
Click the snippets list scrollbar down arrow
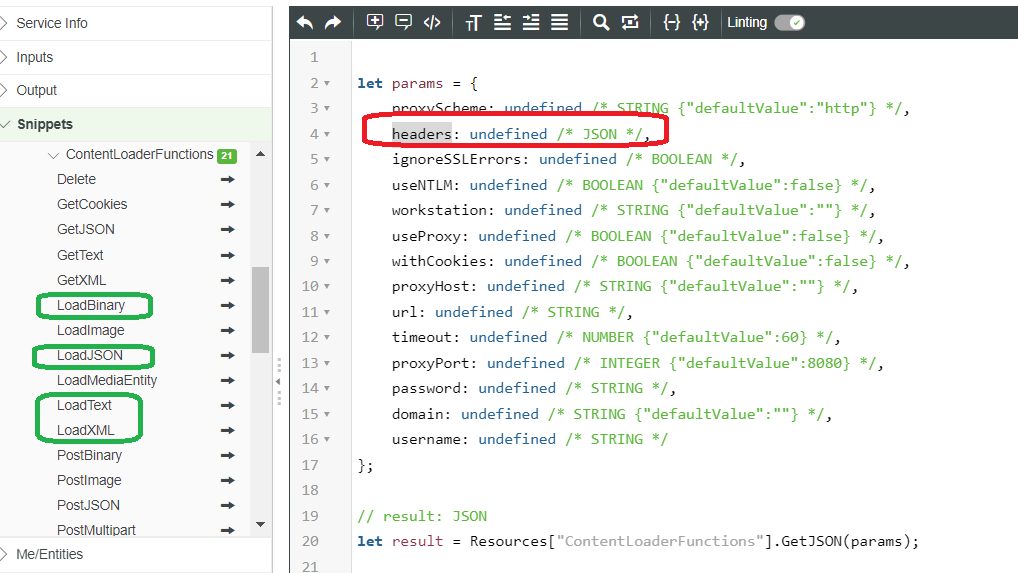[260, 524]
